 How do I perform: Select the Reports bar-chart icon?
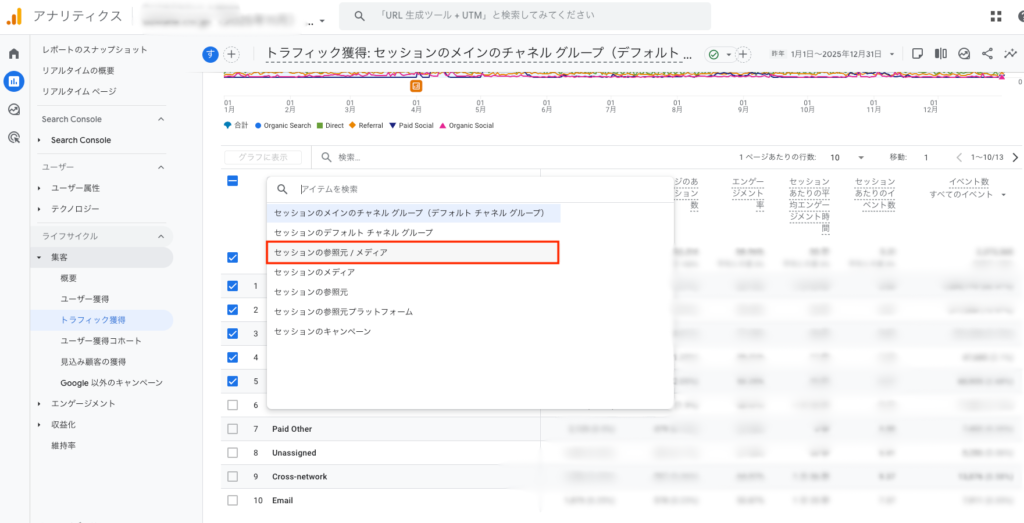pos(14,82)
